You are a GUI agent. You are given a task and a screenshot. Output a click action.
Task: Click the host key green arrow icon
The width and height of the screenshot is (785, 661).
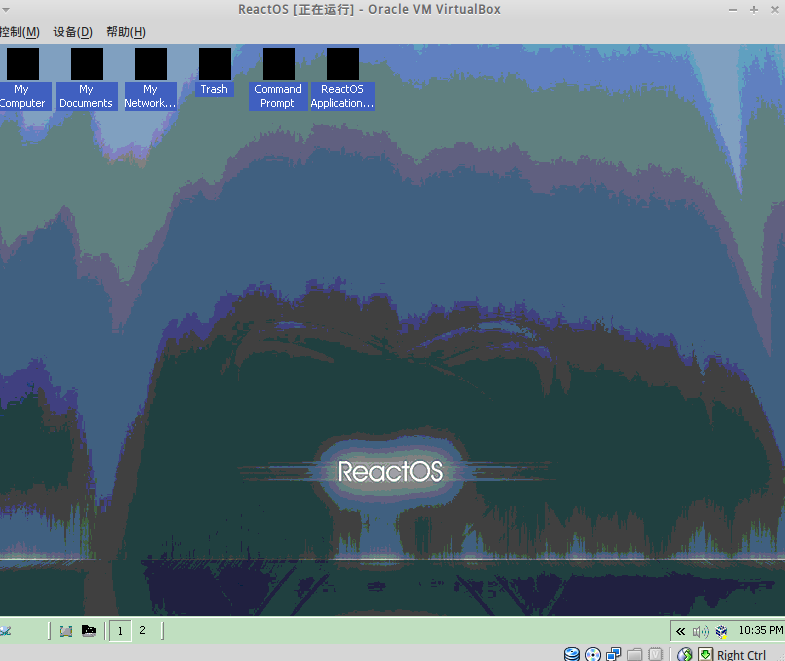[705, 654]
